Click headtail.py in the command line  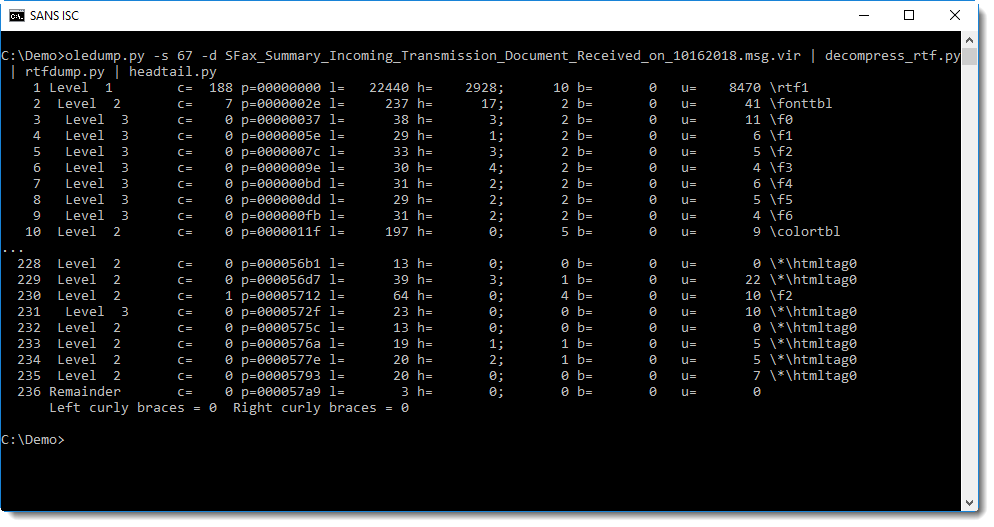pyautogui.click(x=173, y=72)
